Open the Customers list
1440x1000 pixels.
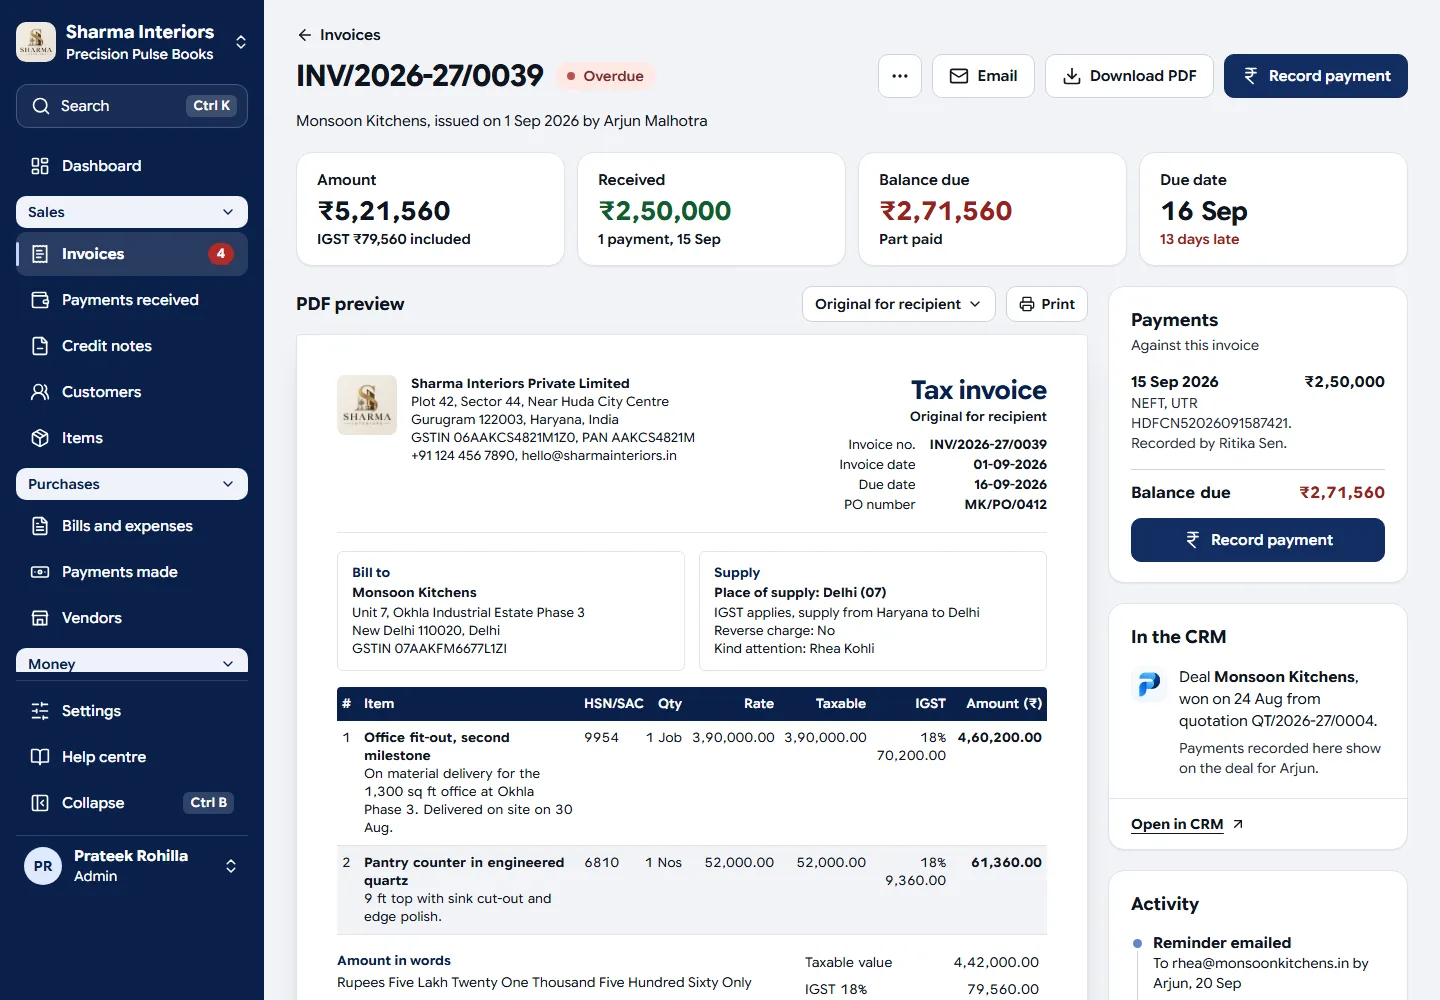pyautogui.click(x=132, y=392)
